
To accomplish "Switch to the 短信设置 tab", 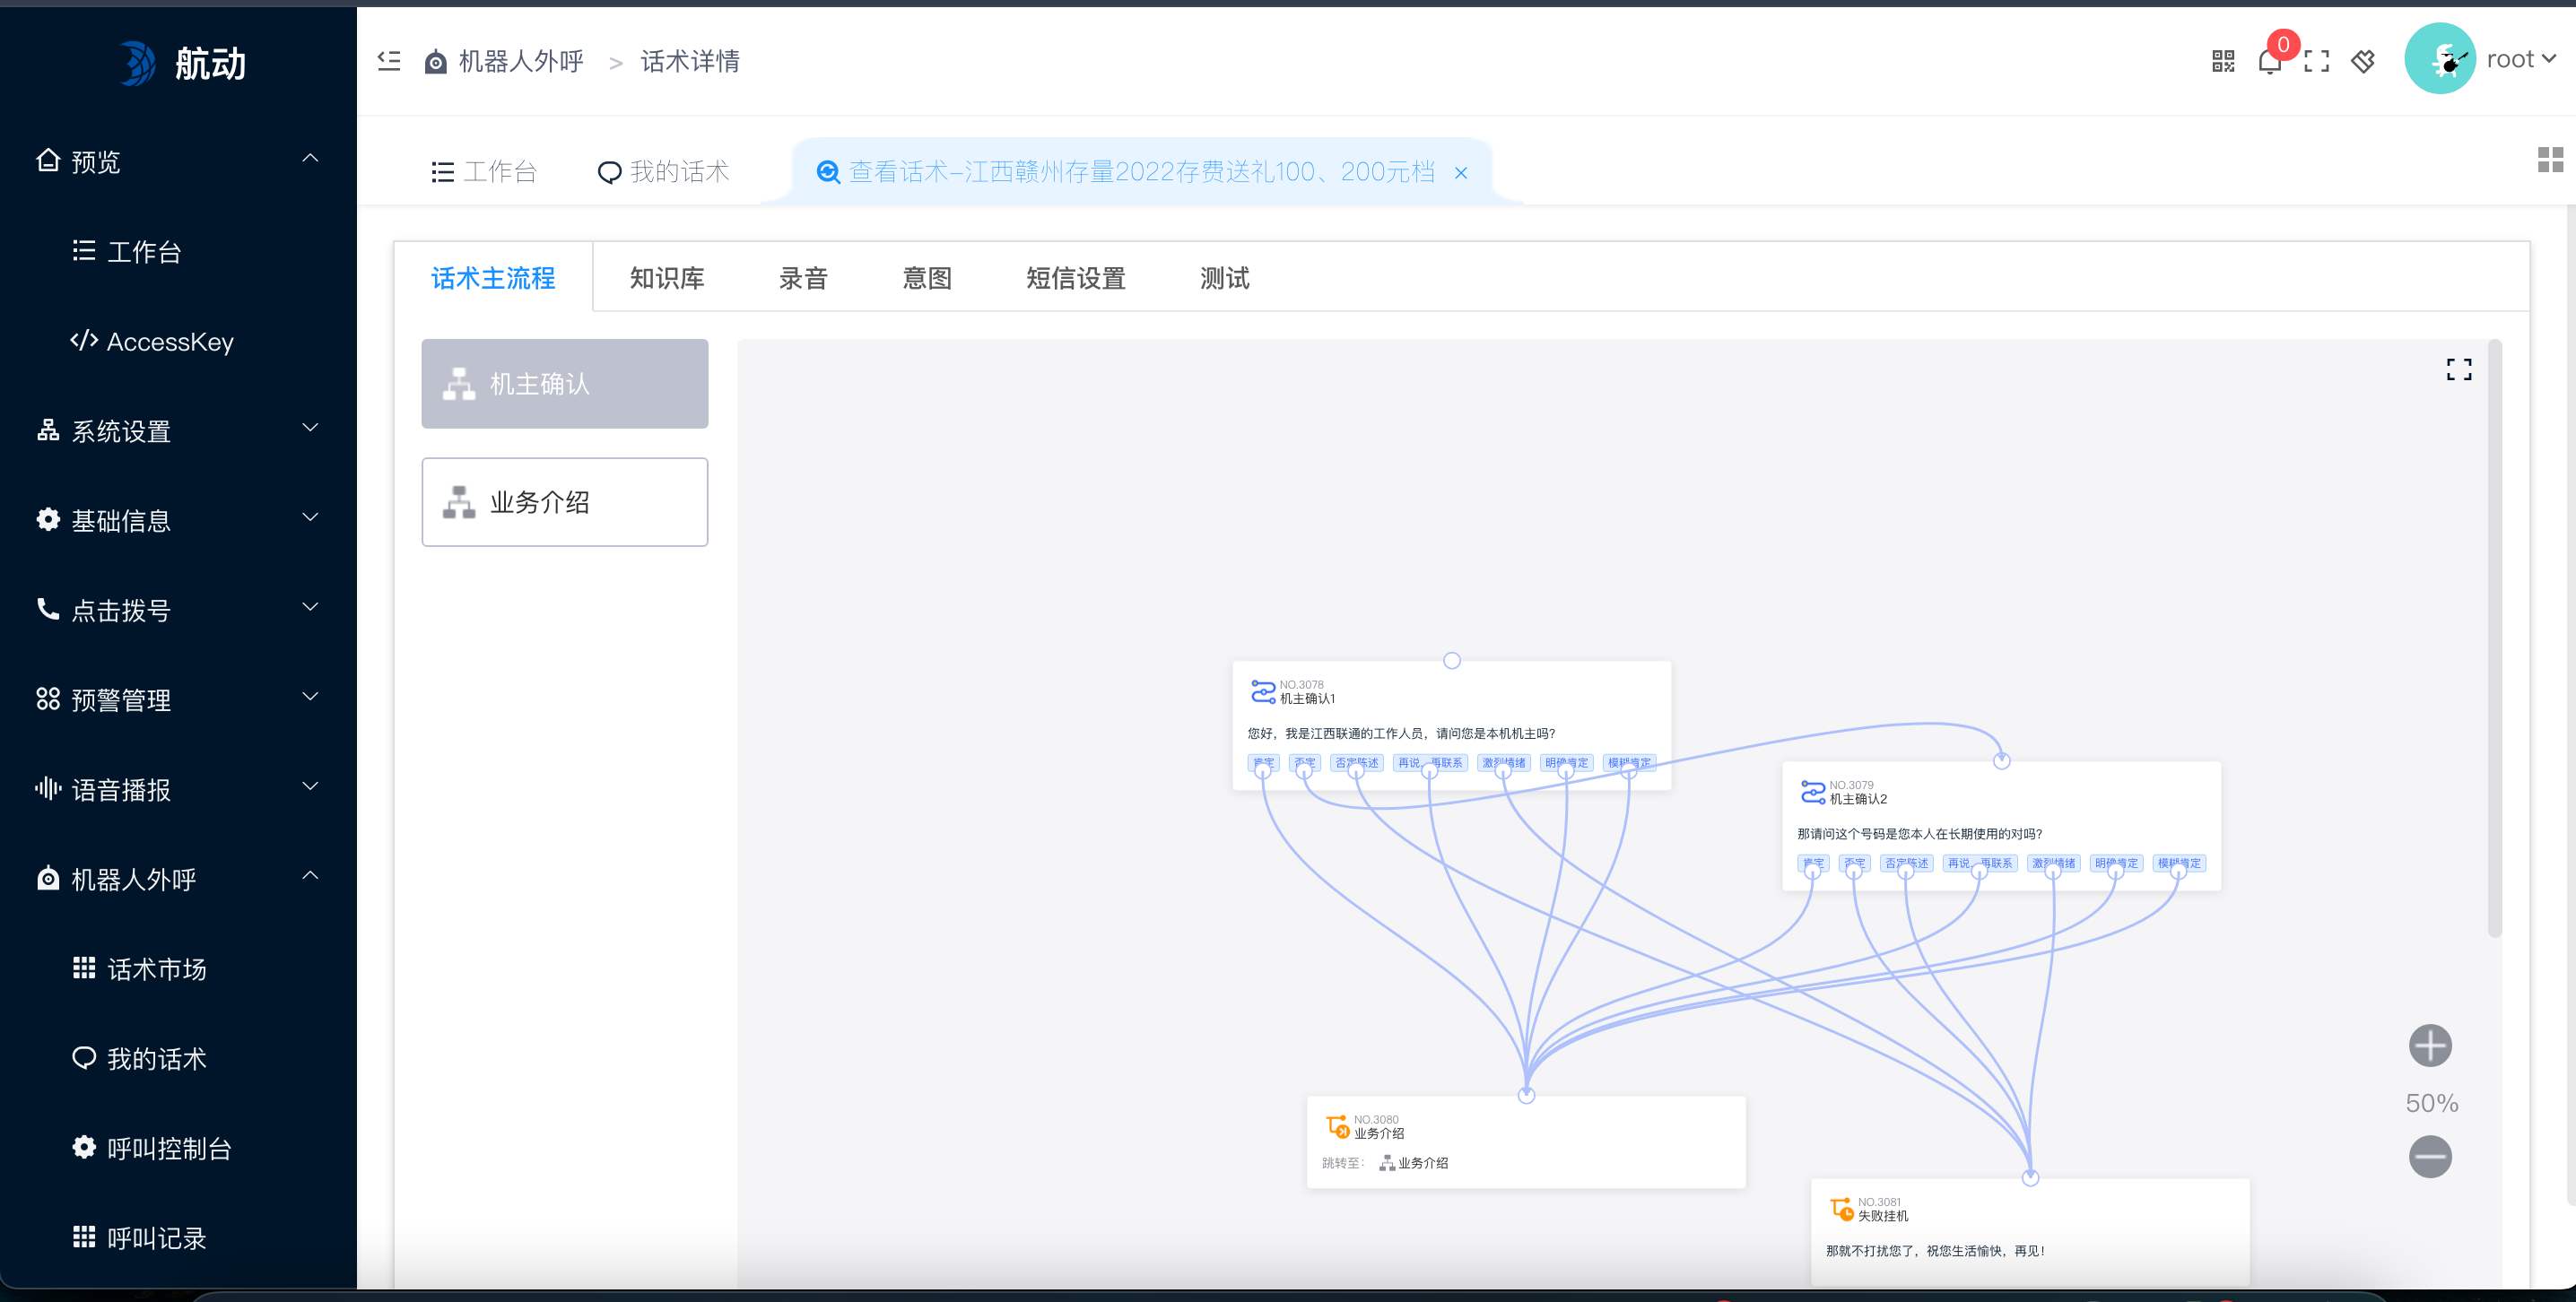I will click(x=1076, y=278).
